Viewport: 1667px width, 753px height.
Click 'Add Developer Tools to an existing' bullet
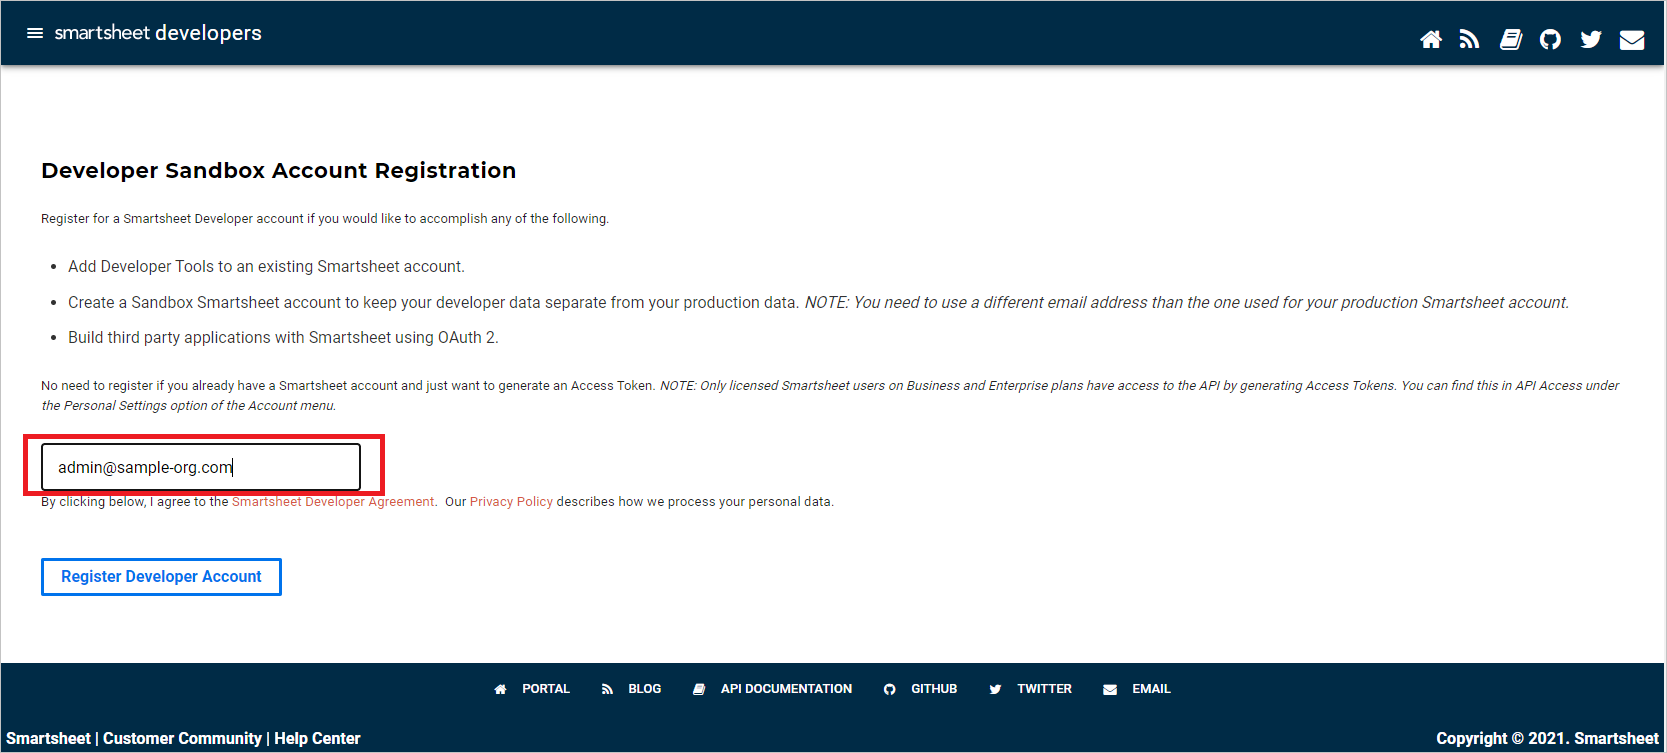click(266, 267)
